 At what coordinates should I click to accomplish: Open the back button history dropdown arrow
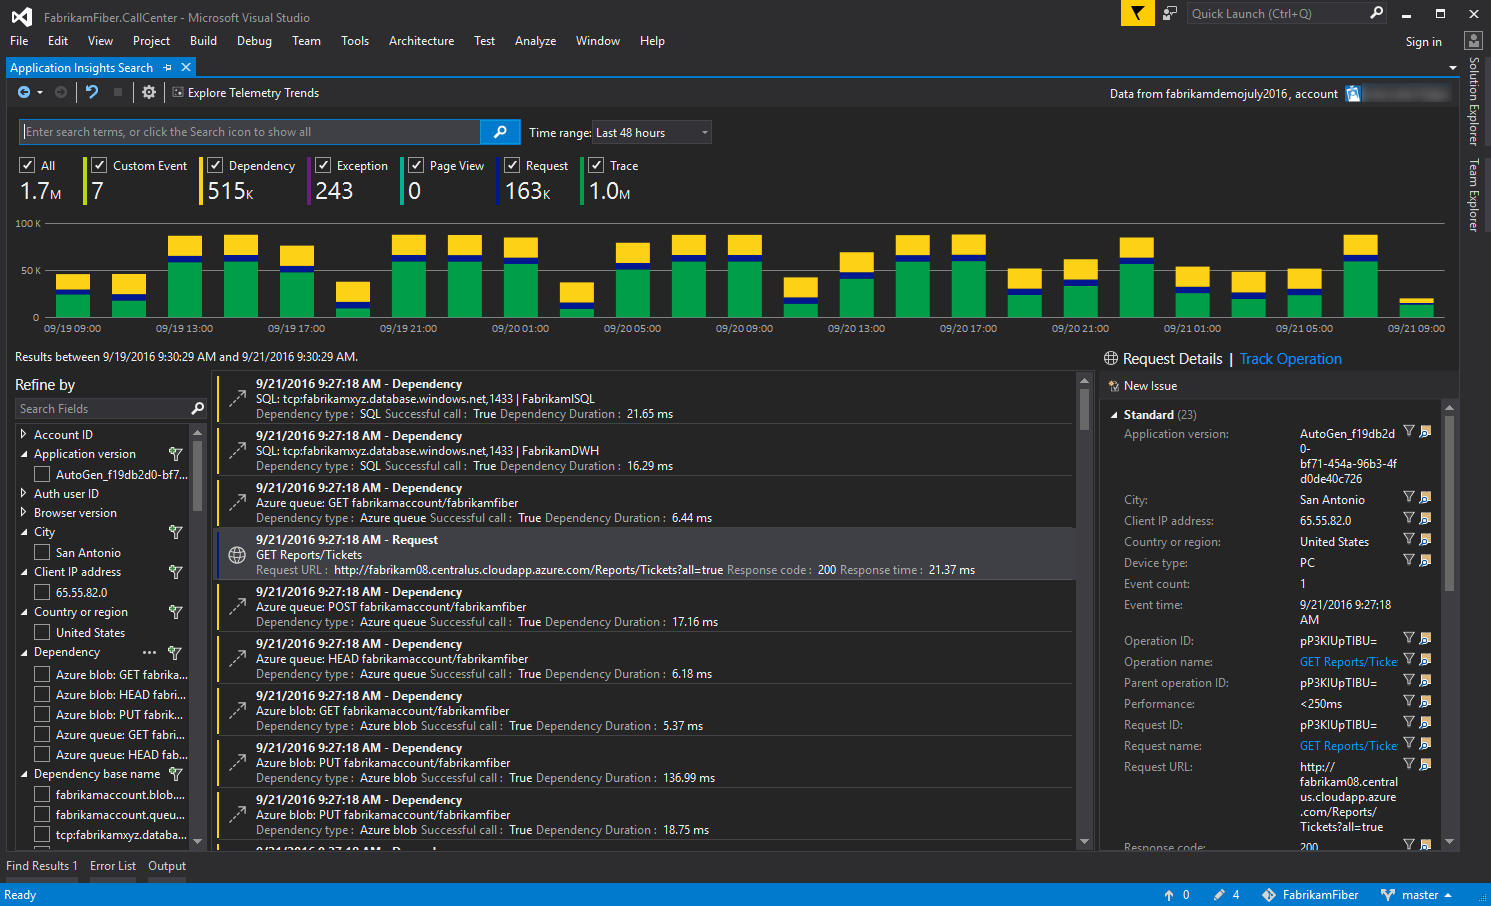coord(40,93)
